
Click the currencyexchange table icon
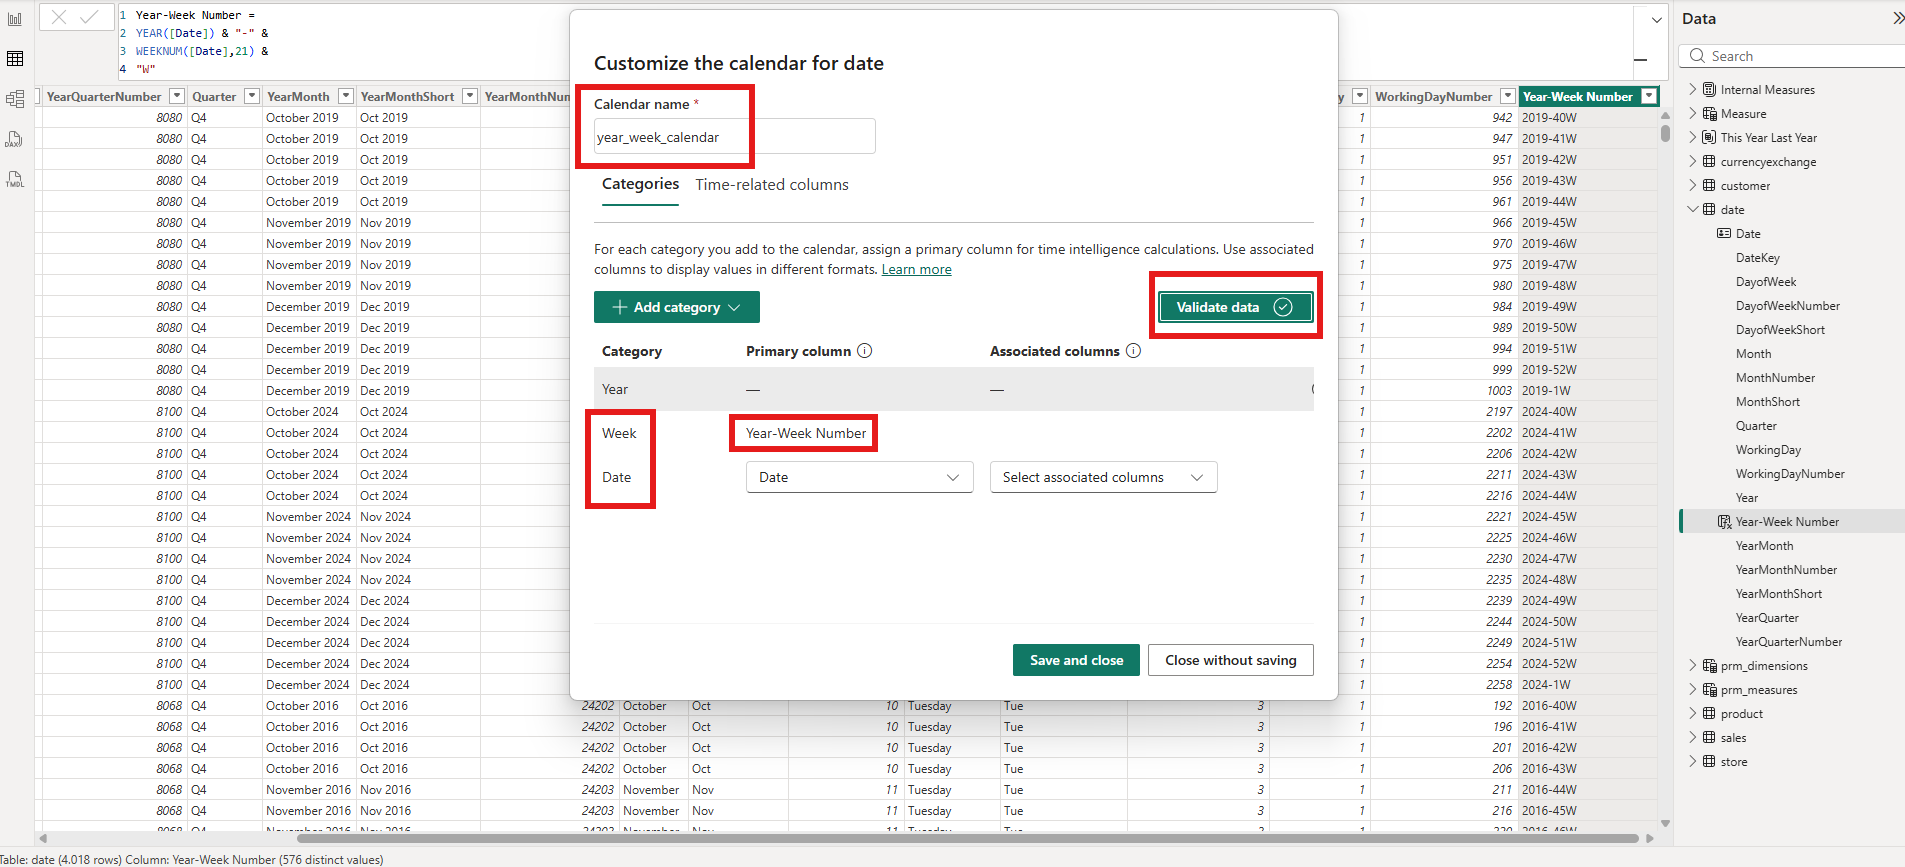(x=1709, y=162)
